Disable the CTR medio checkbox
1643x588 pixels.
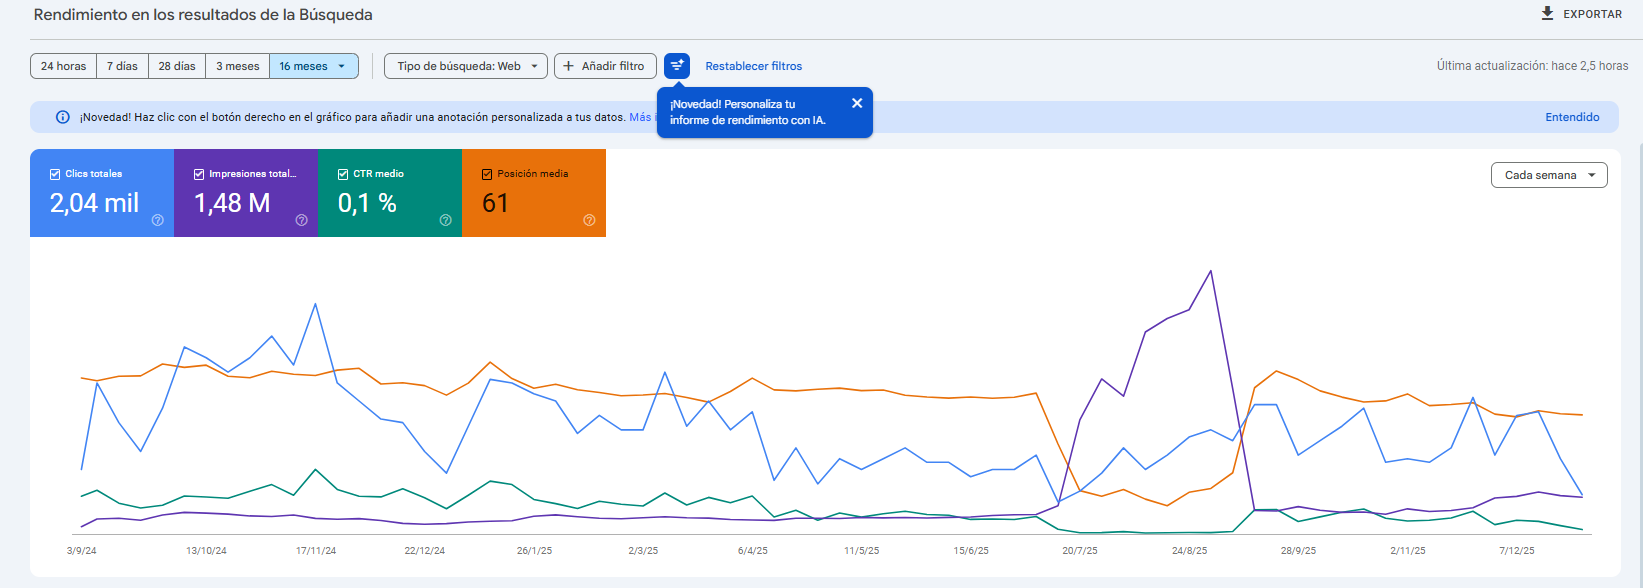343,174
